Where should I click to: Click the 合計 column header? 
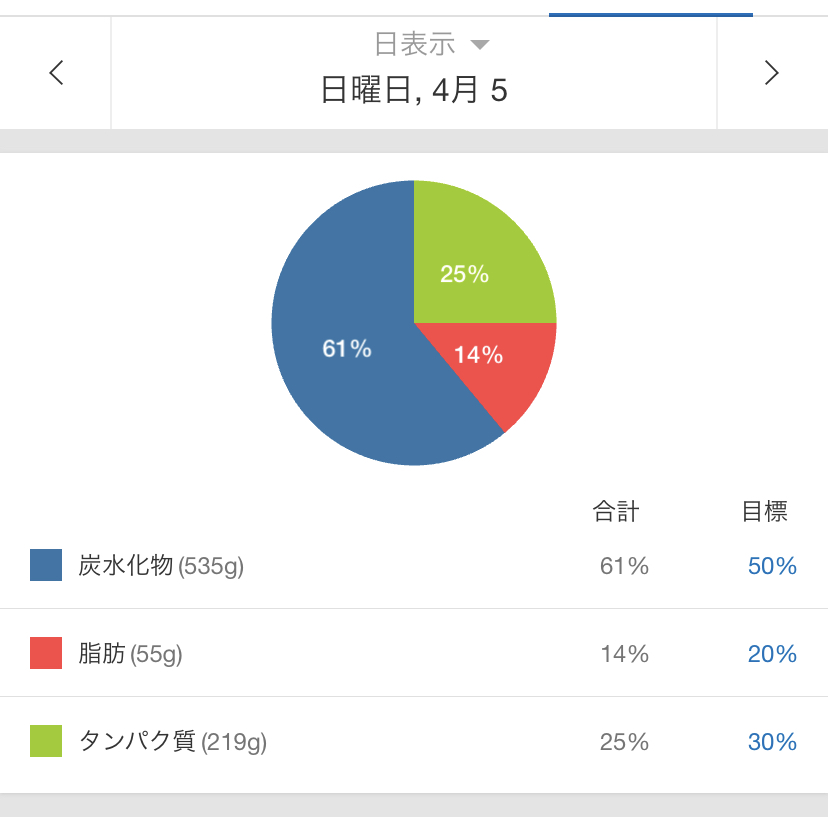[616, 511]
